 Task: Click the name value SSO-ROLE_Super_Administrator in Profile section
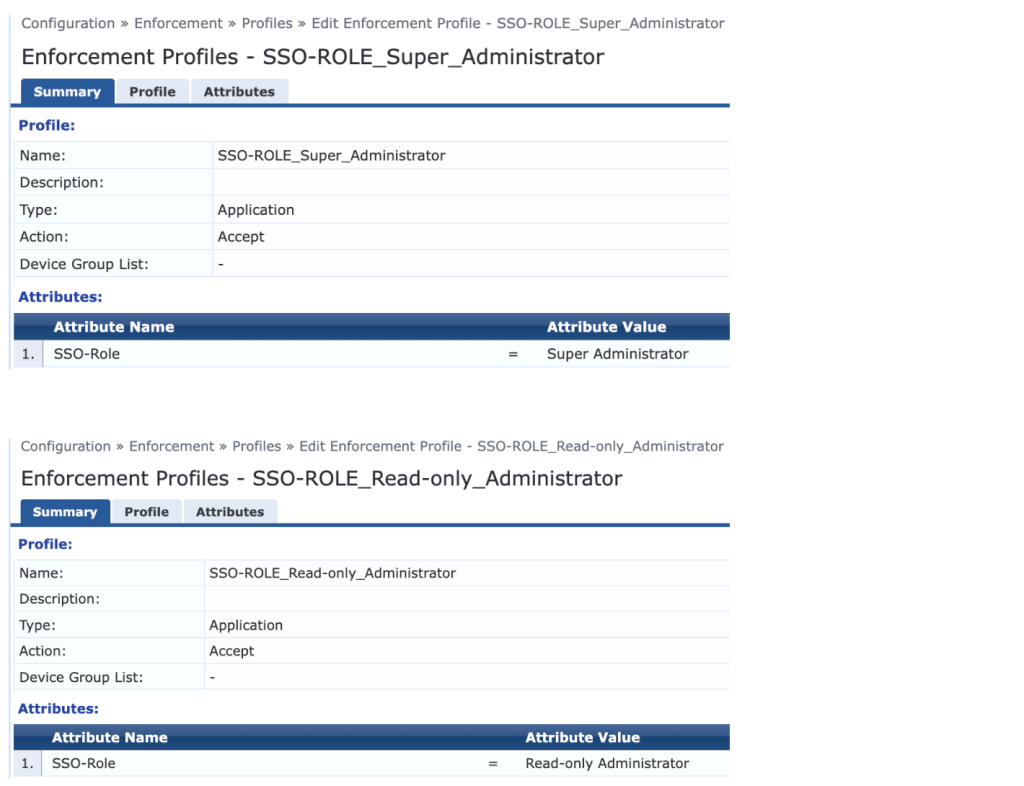(331, 156)
